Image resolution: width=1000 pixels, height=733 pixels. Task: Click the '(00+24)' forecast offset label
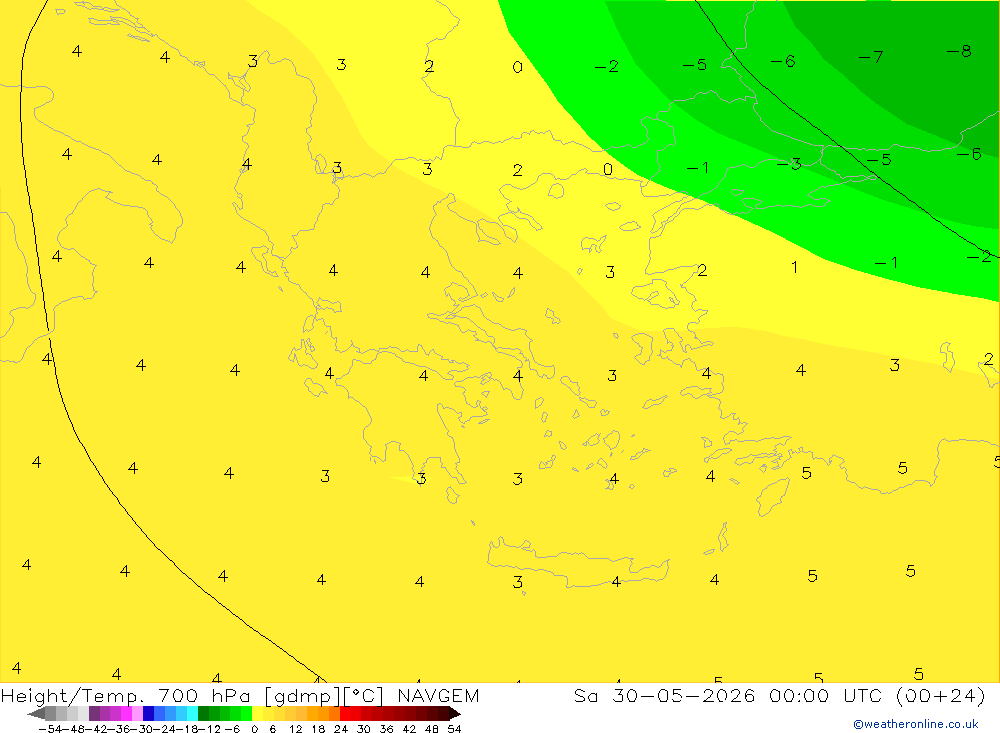pos(941,696)
